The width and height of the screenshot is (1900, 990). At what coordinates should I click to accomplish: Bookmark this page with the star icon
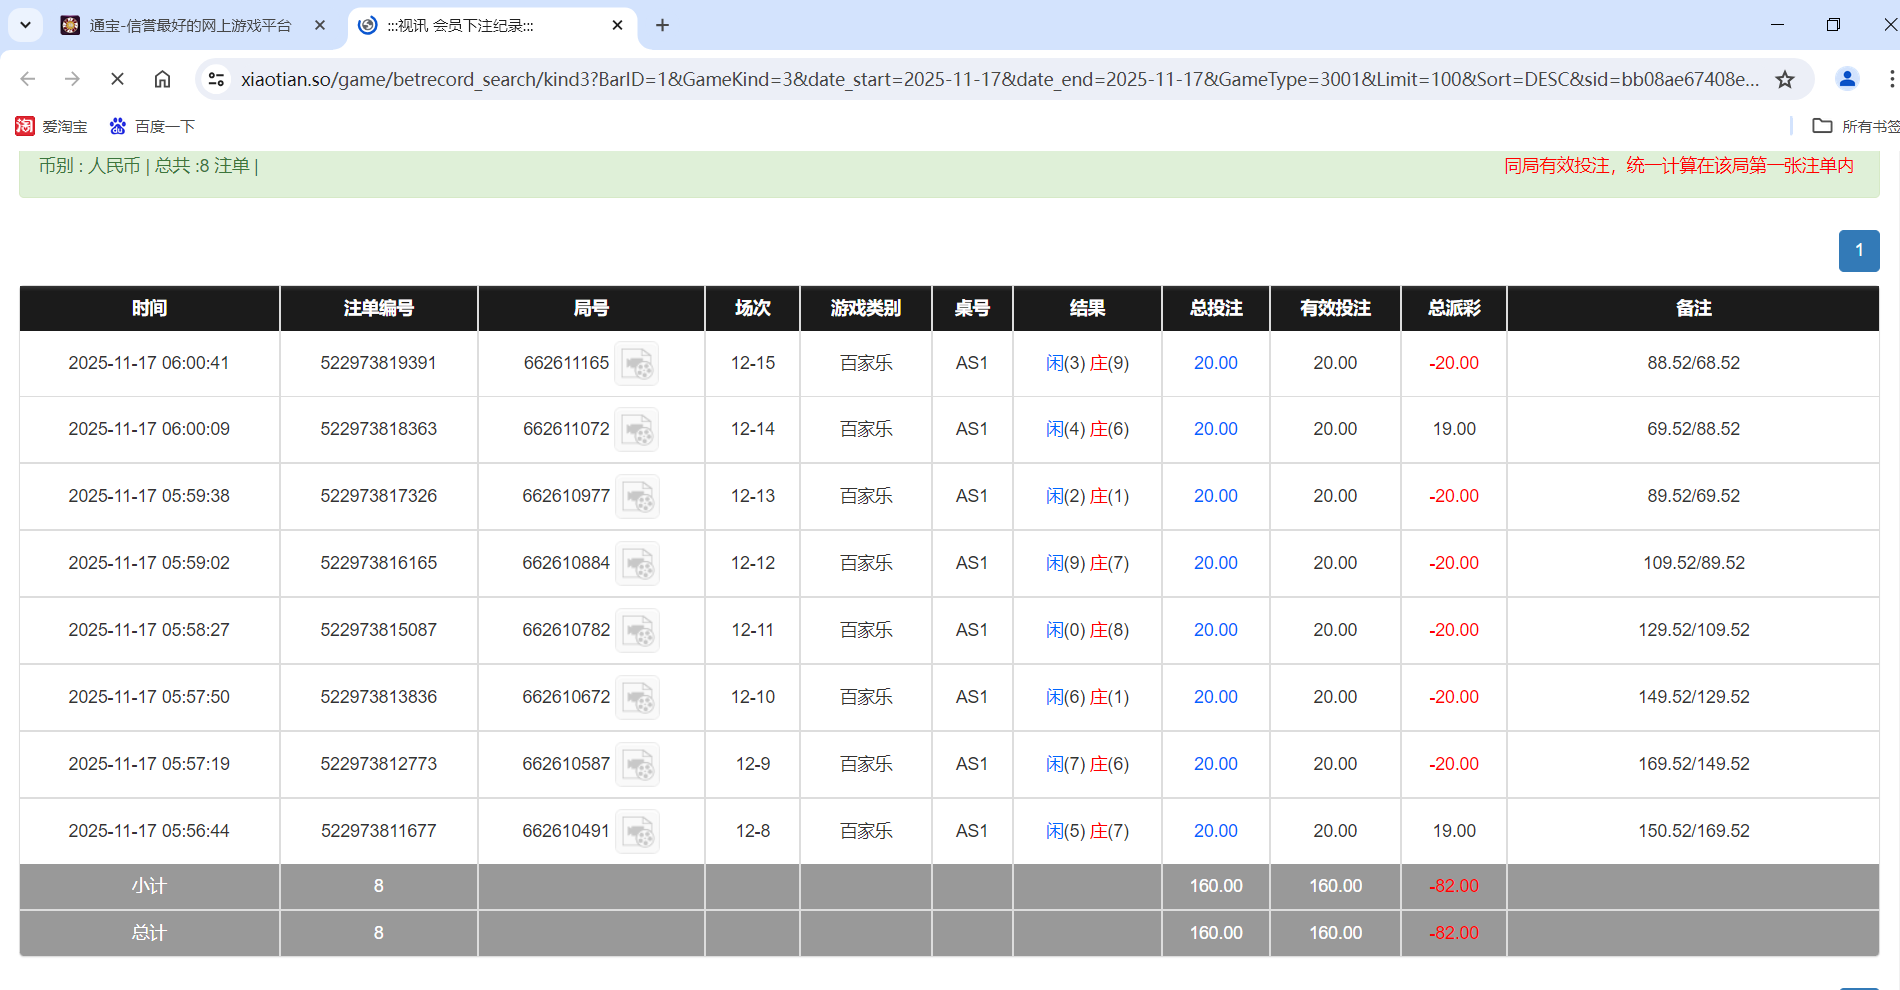(x=1785, y=79)
